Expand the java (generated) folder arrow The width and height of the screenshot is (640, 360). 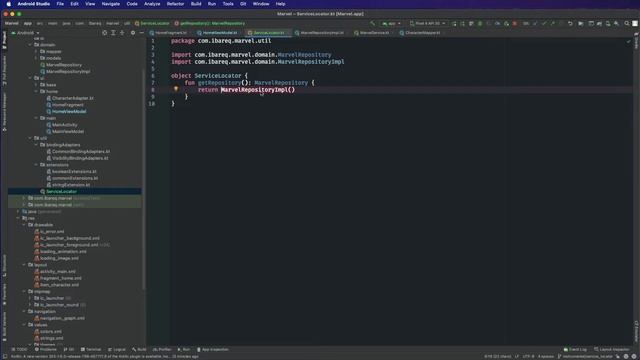[18, 211]
